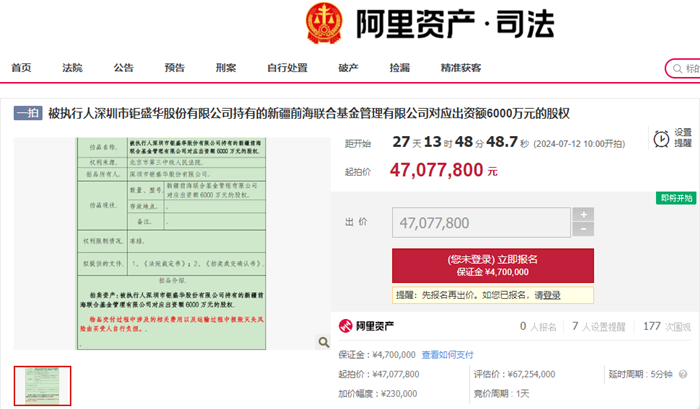700x409 pixels.
Task: Go to the 公告 section
Action: [x=124, y=68]
